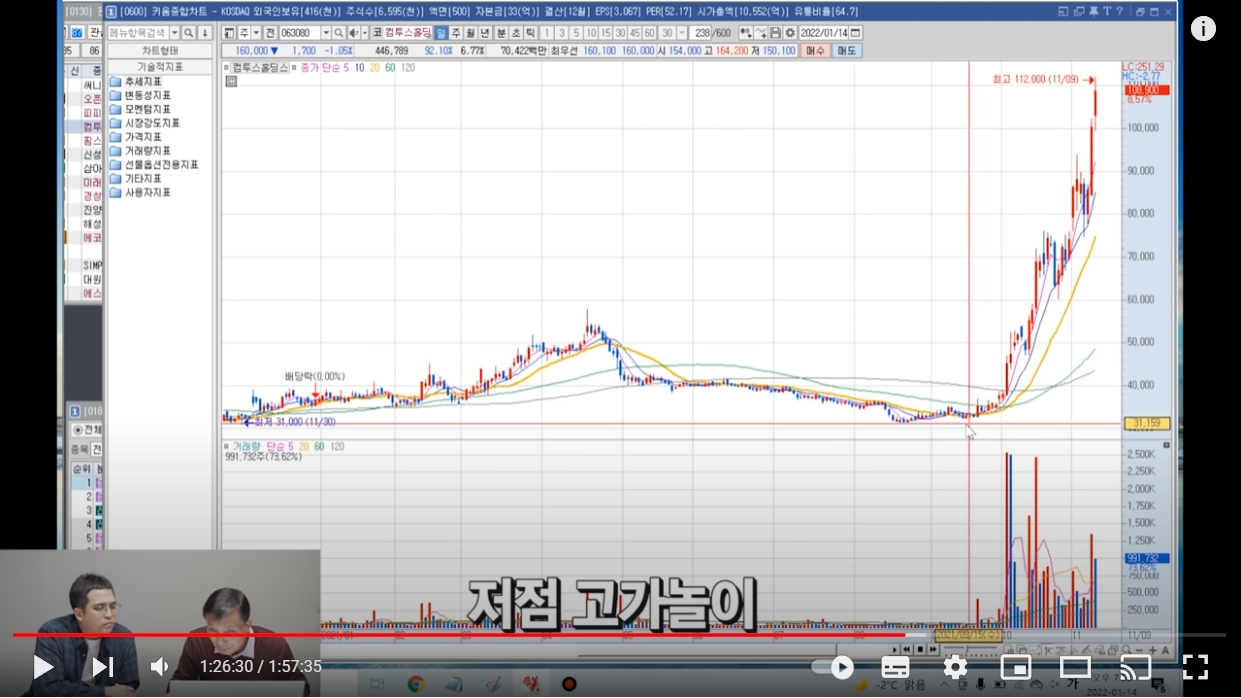Viewport: 1241px width, 698px height.
Task: Click the 거래량 volume legend label
Action: coord(247,445)
